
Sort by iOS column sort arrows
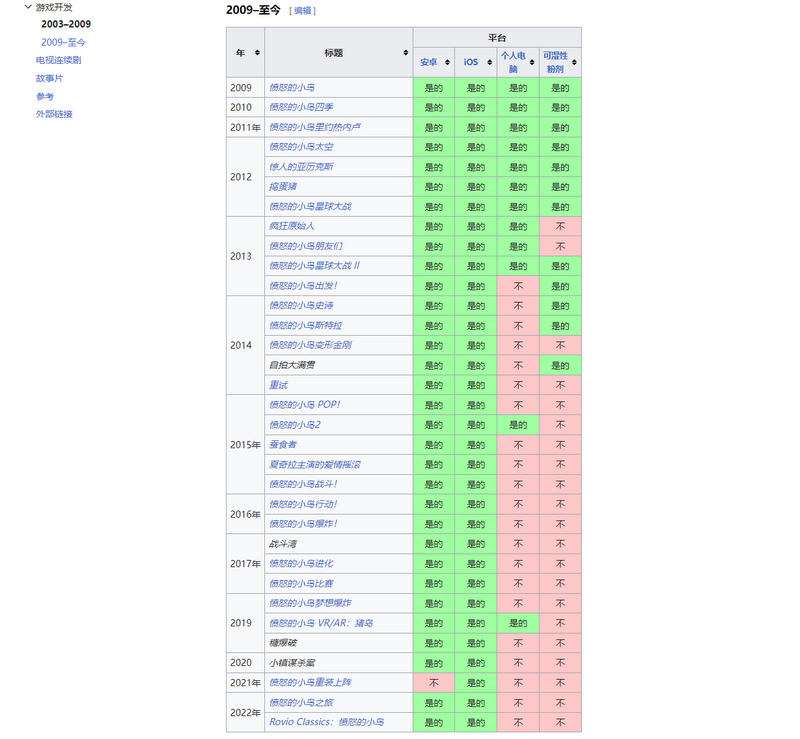pos(490,62)
